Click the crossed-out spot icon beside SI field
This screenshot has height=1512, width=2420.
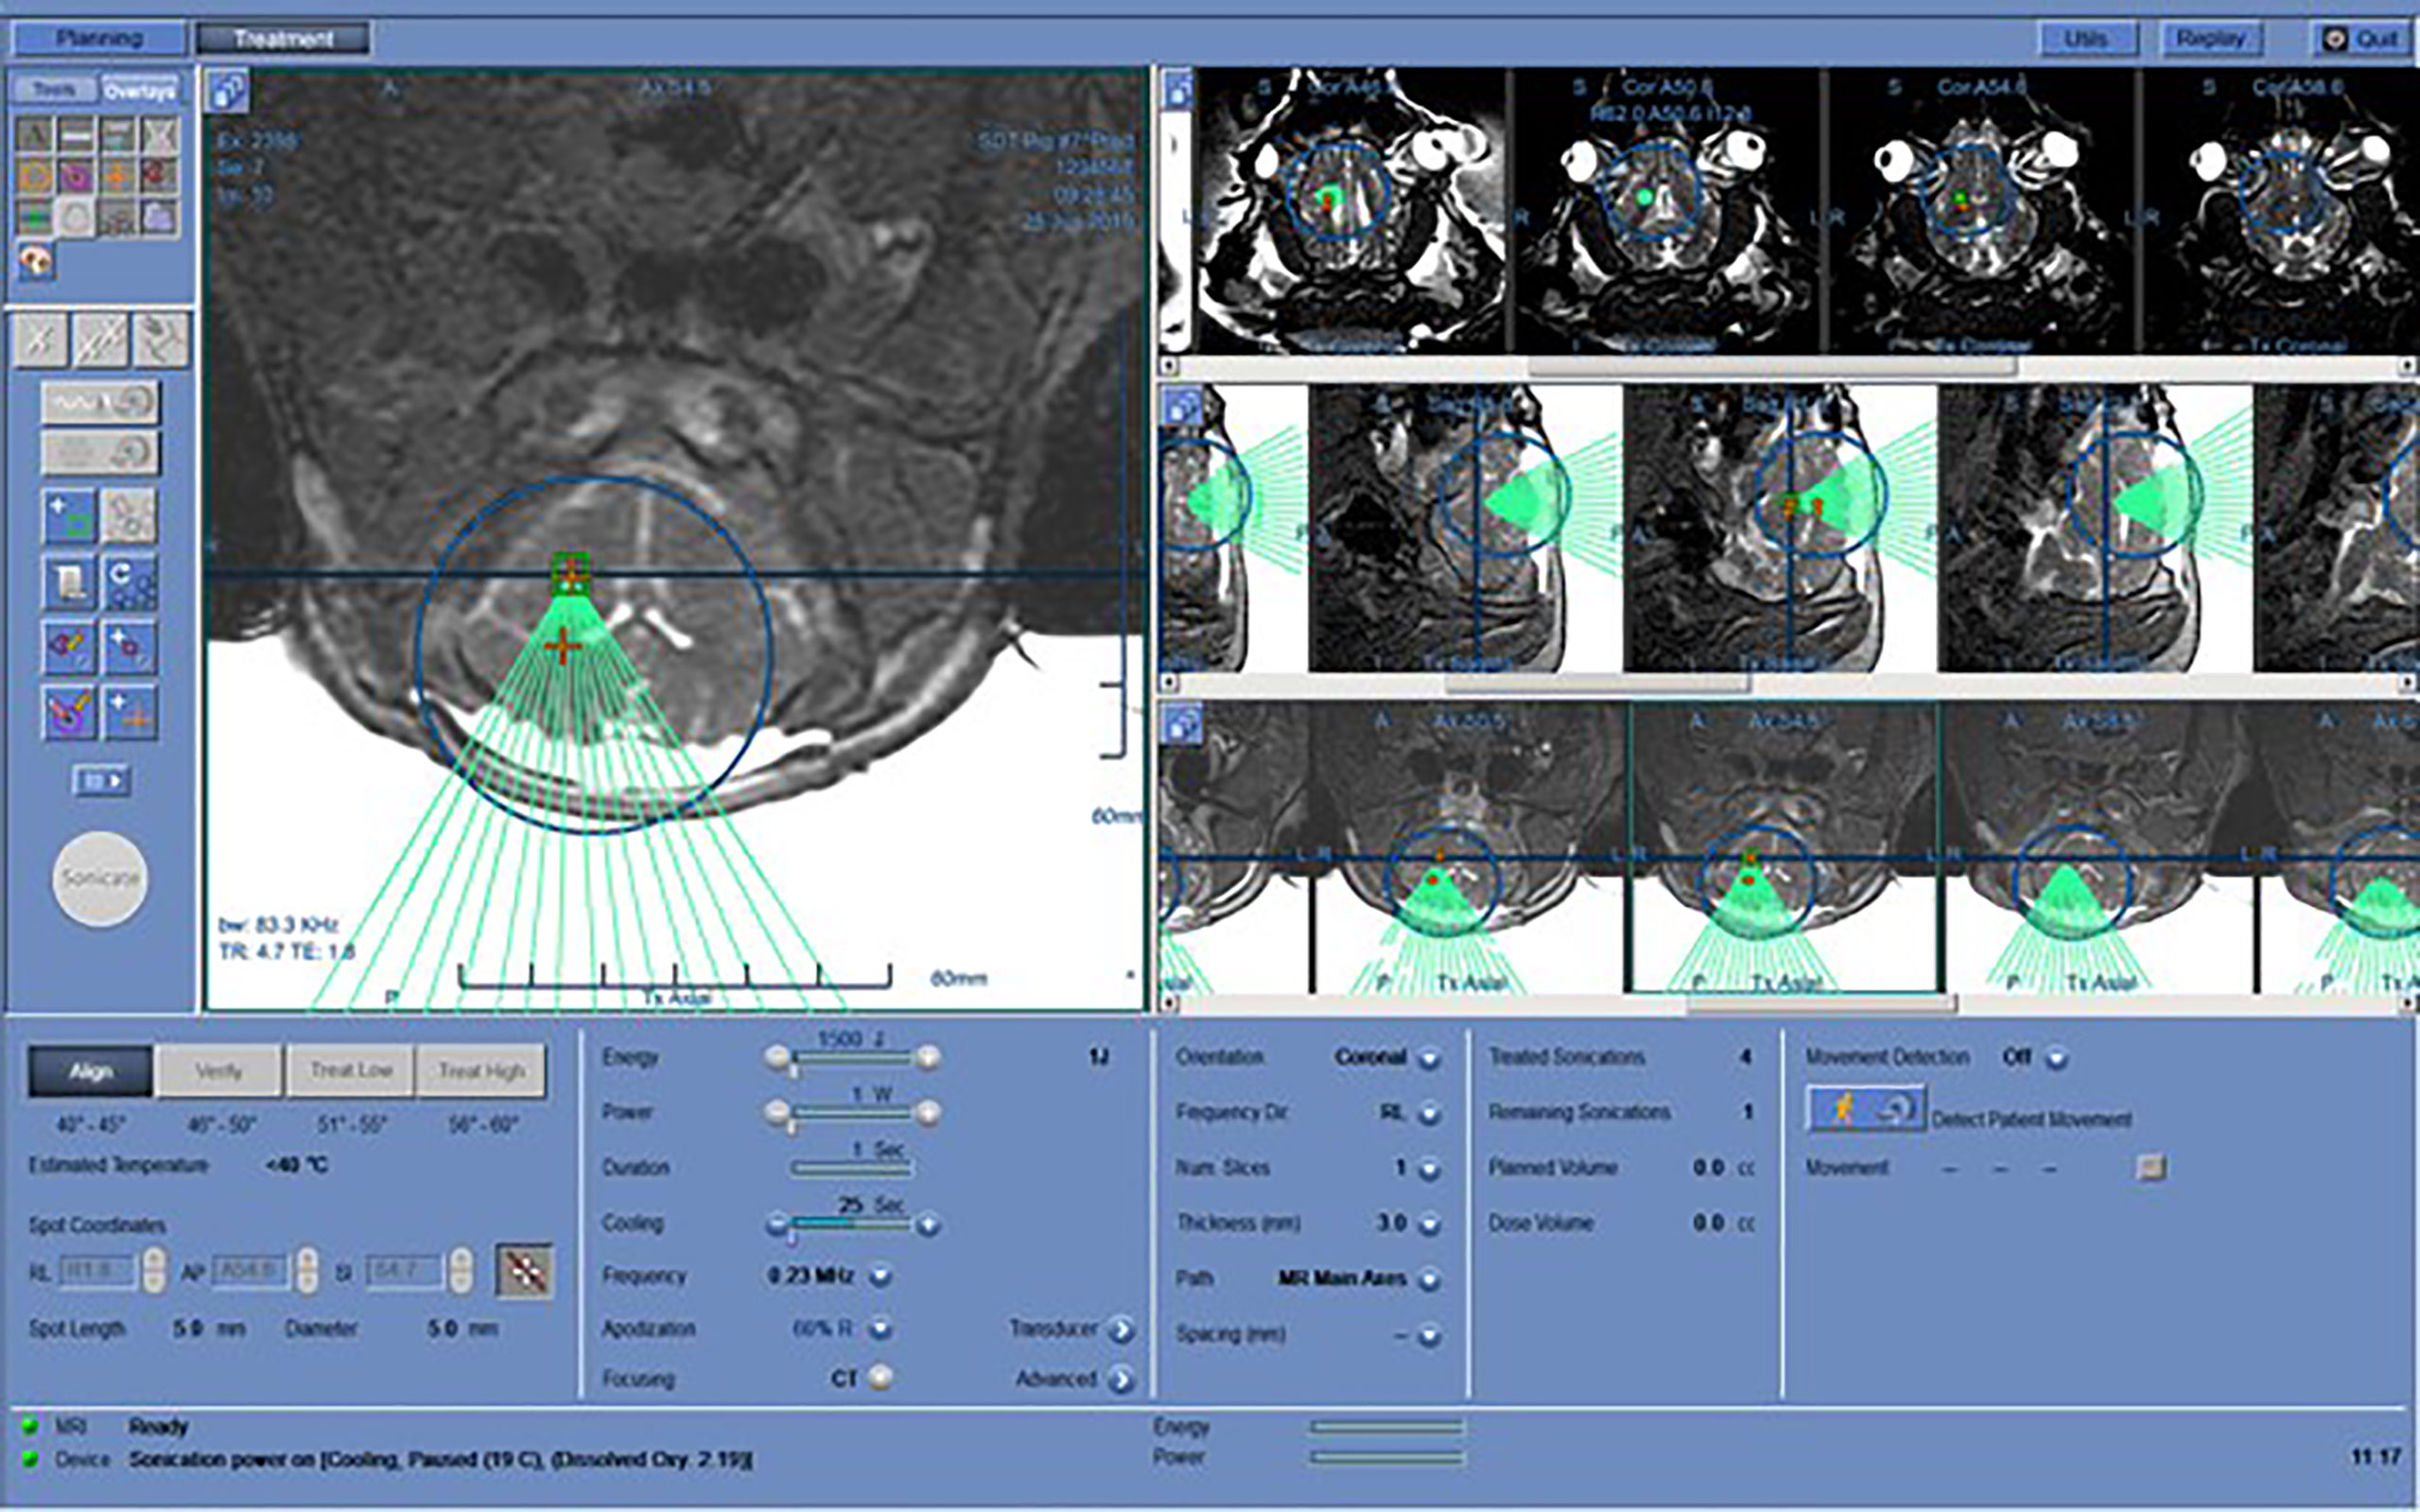pyautogui.click(x=525, y=1271)
